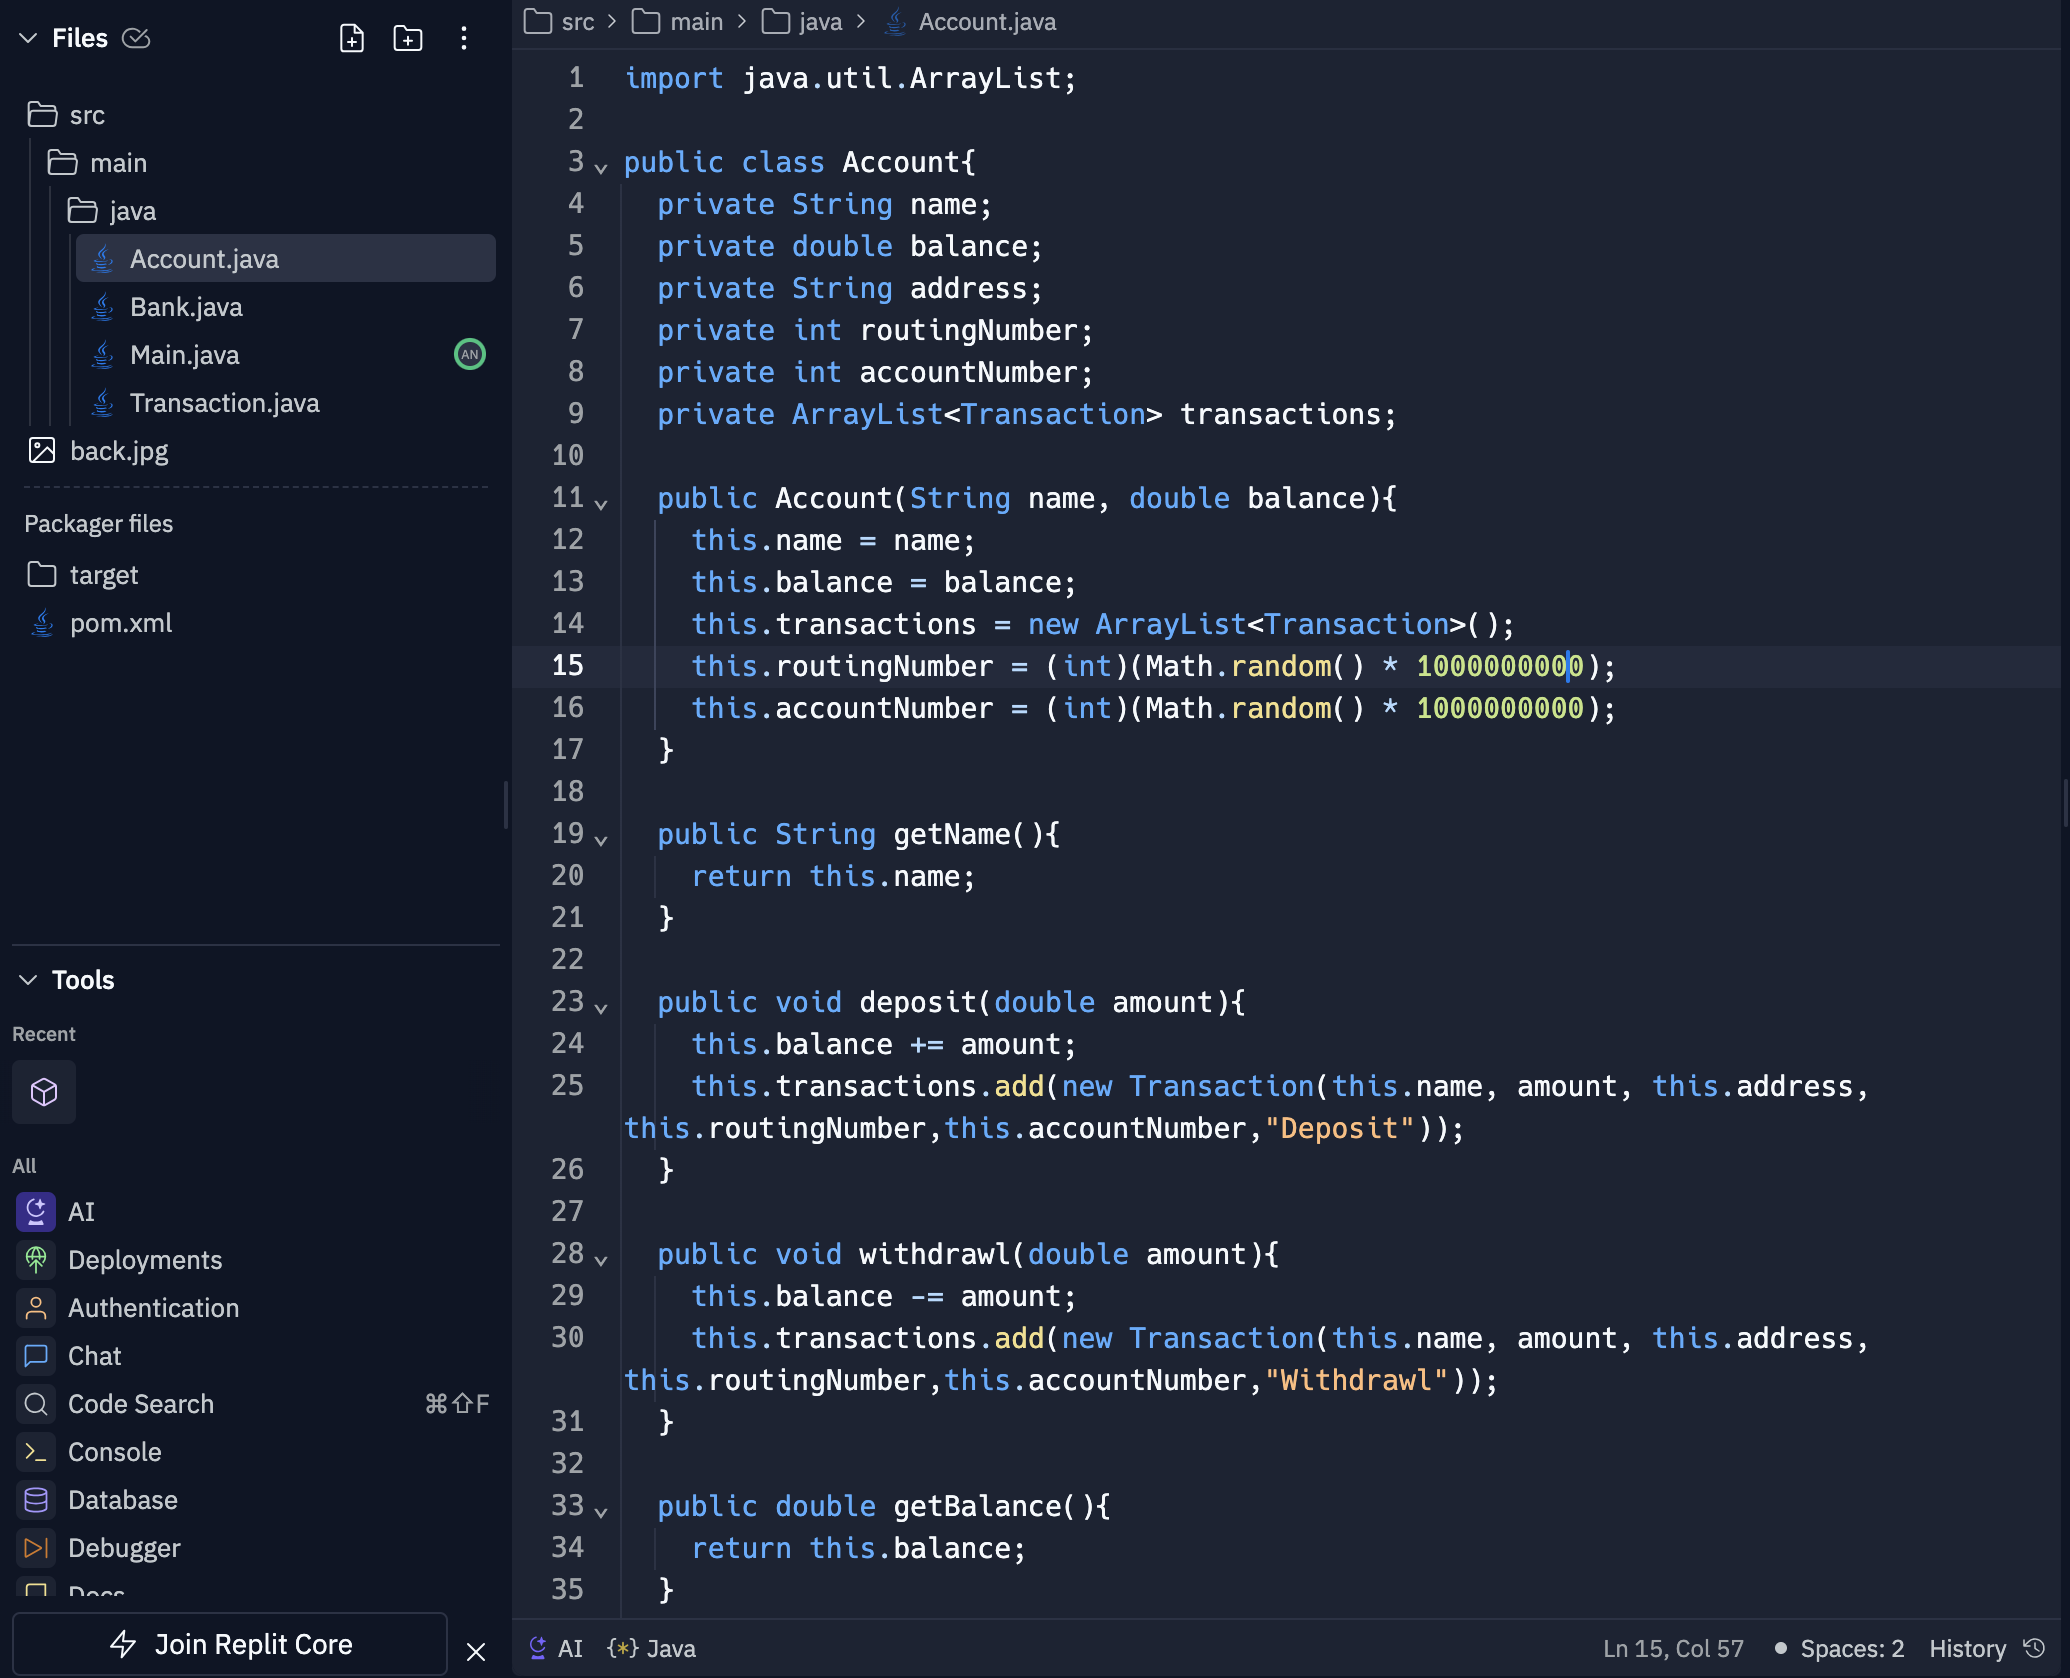Screen dimensions: 2070x1678
Task: Click the Java language mode indicator
Action: (x=652, y=1648)
